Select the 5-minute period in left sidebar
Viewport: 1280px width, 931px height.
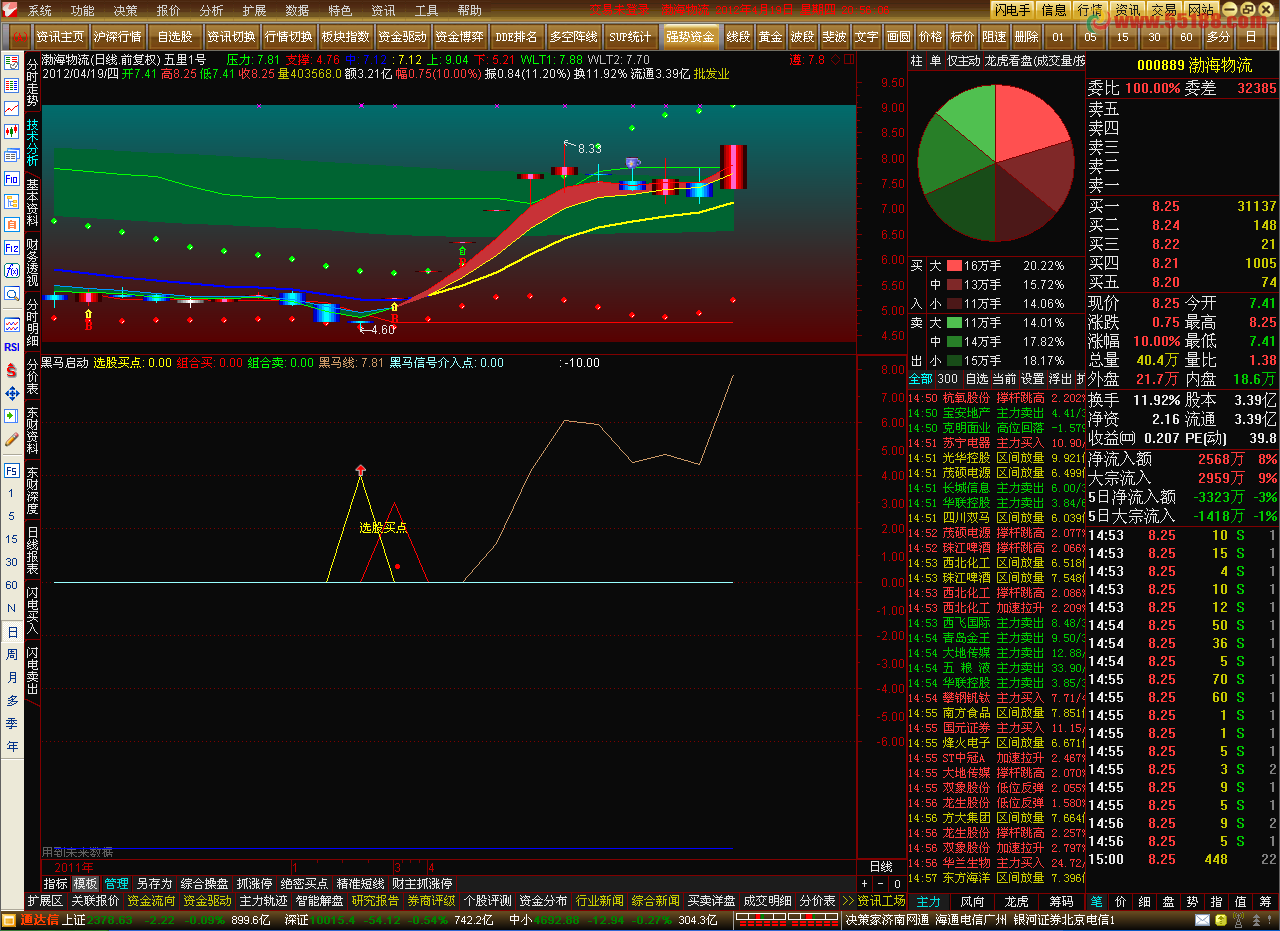[x=12, y=516]
